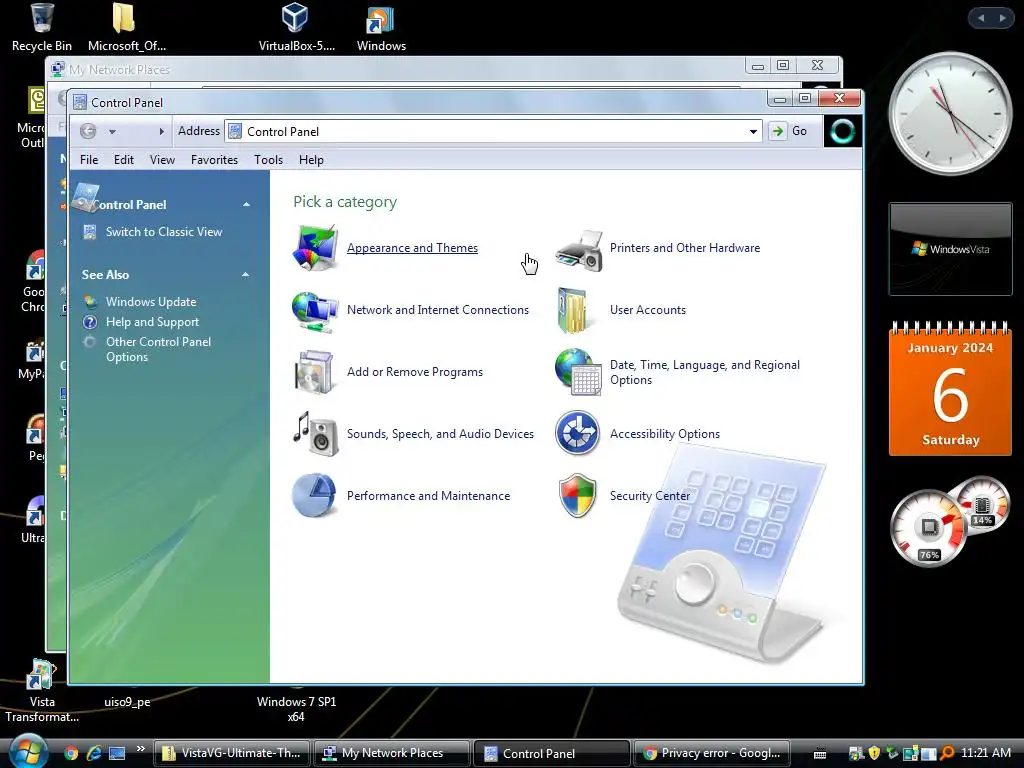Open the User Accounts icon

(x=572, y=311)
